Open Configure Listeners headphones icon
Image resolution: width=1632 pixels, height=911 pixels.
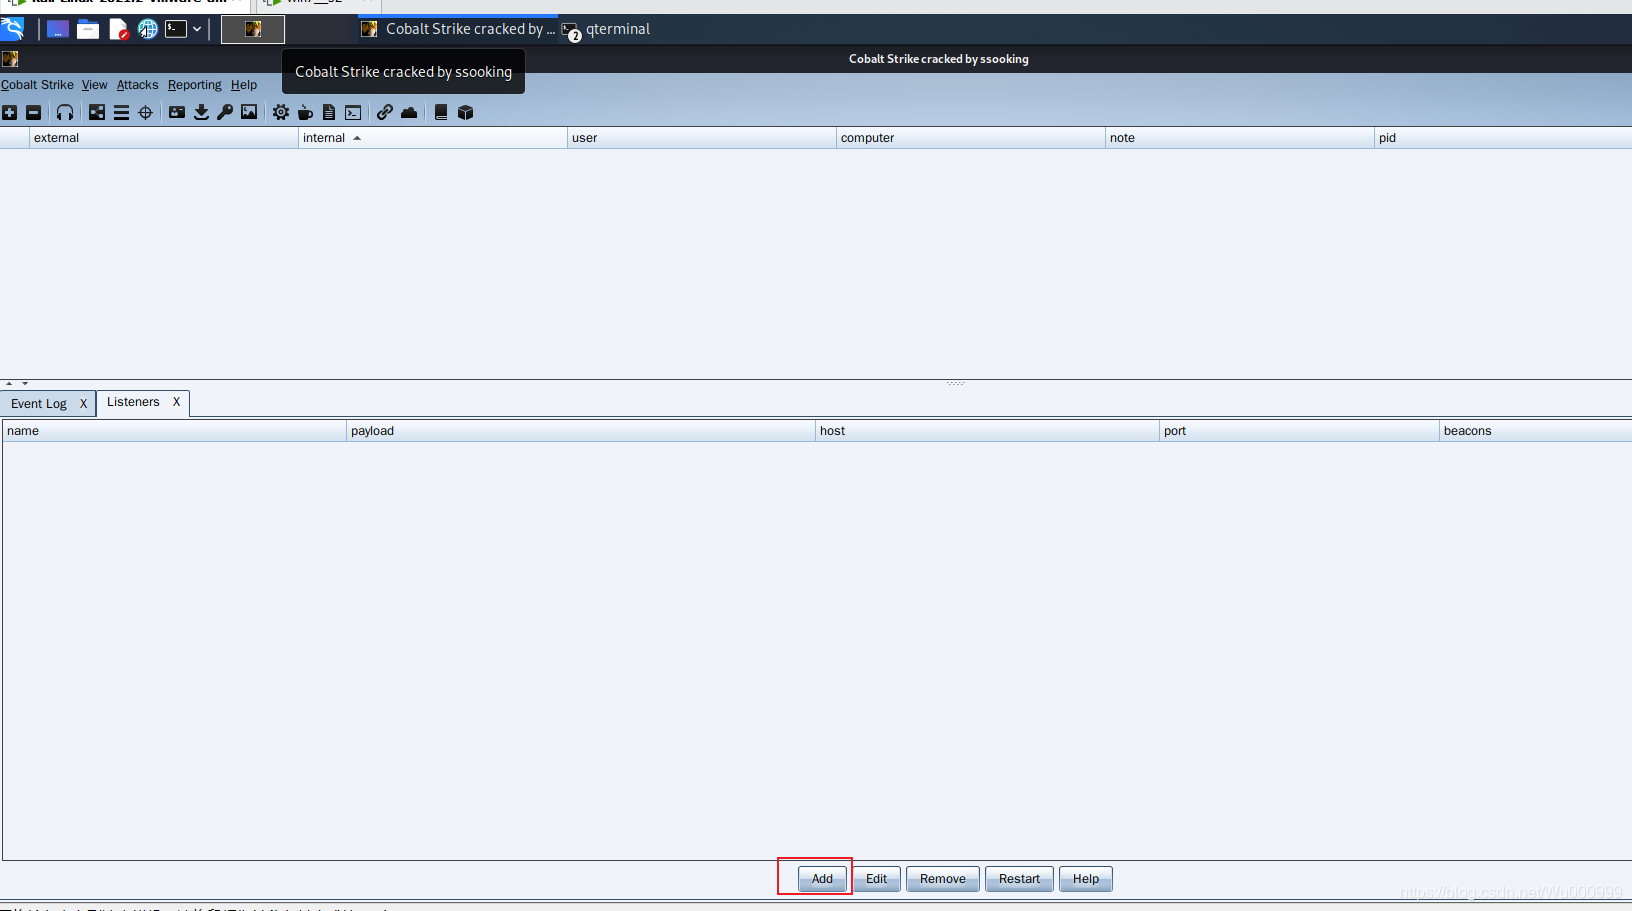[65, 113]
